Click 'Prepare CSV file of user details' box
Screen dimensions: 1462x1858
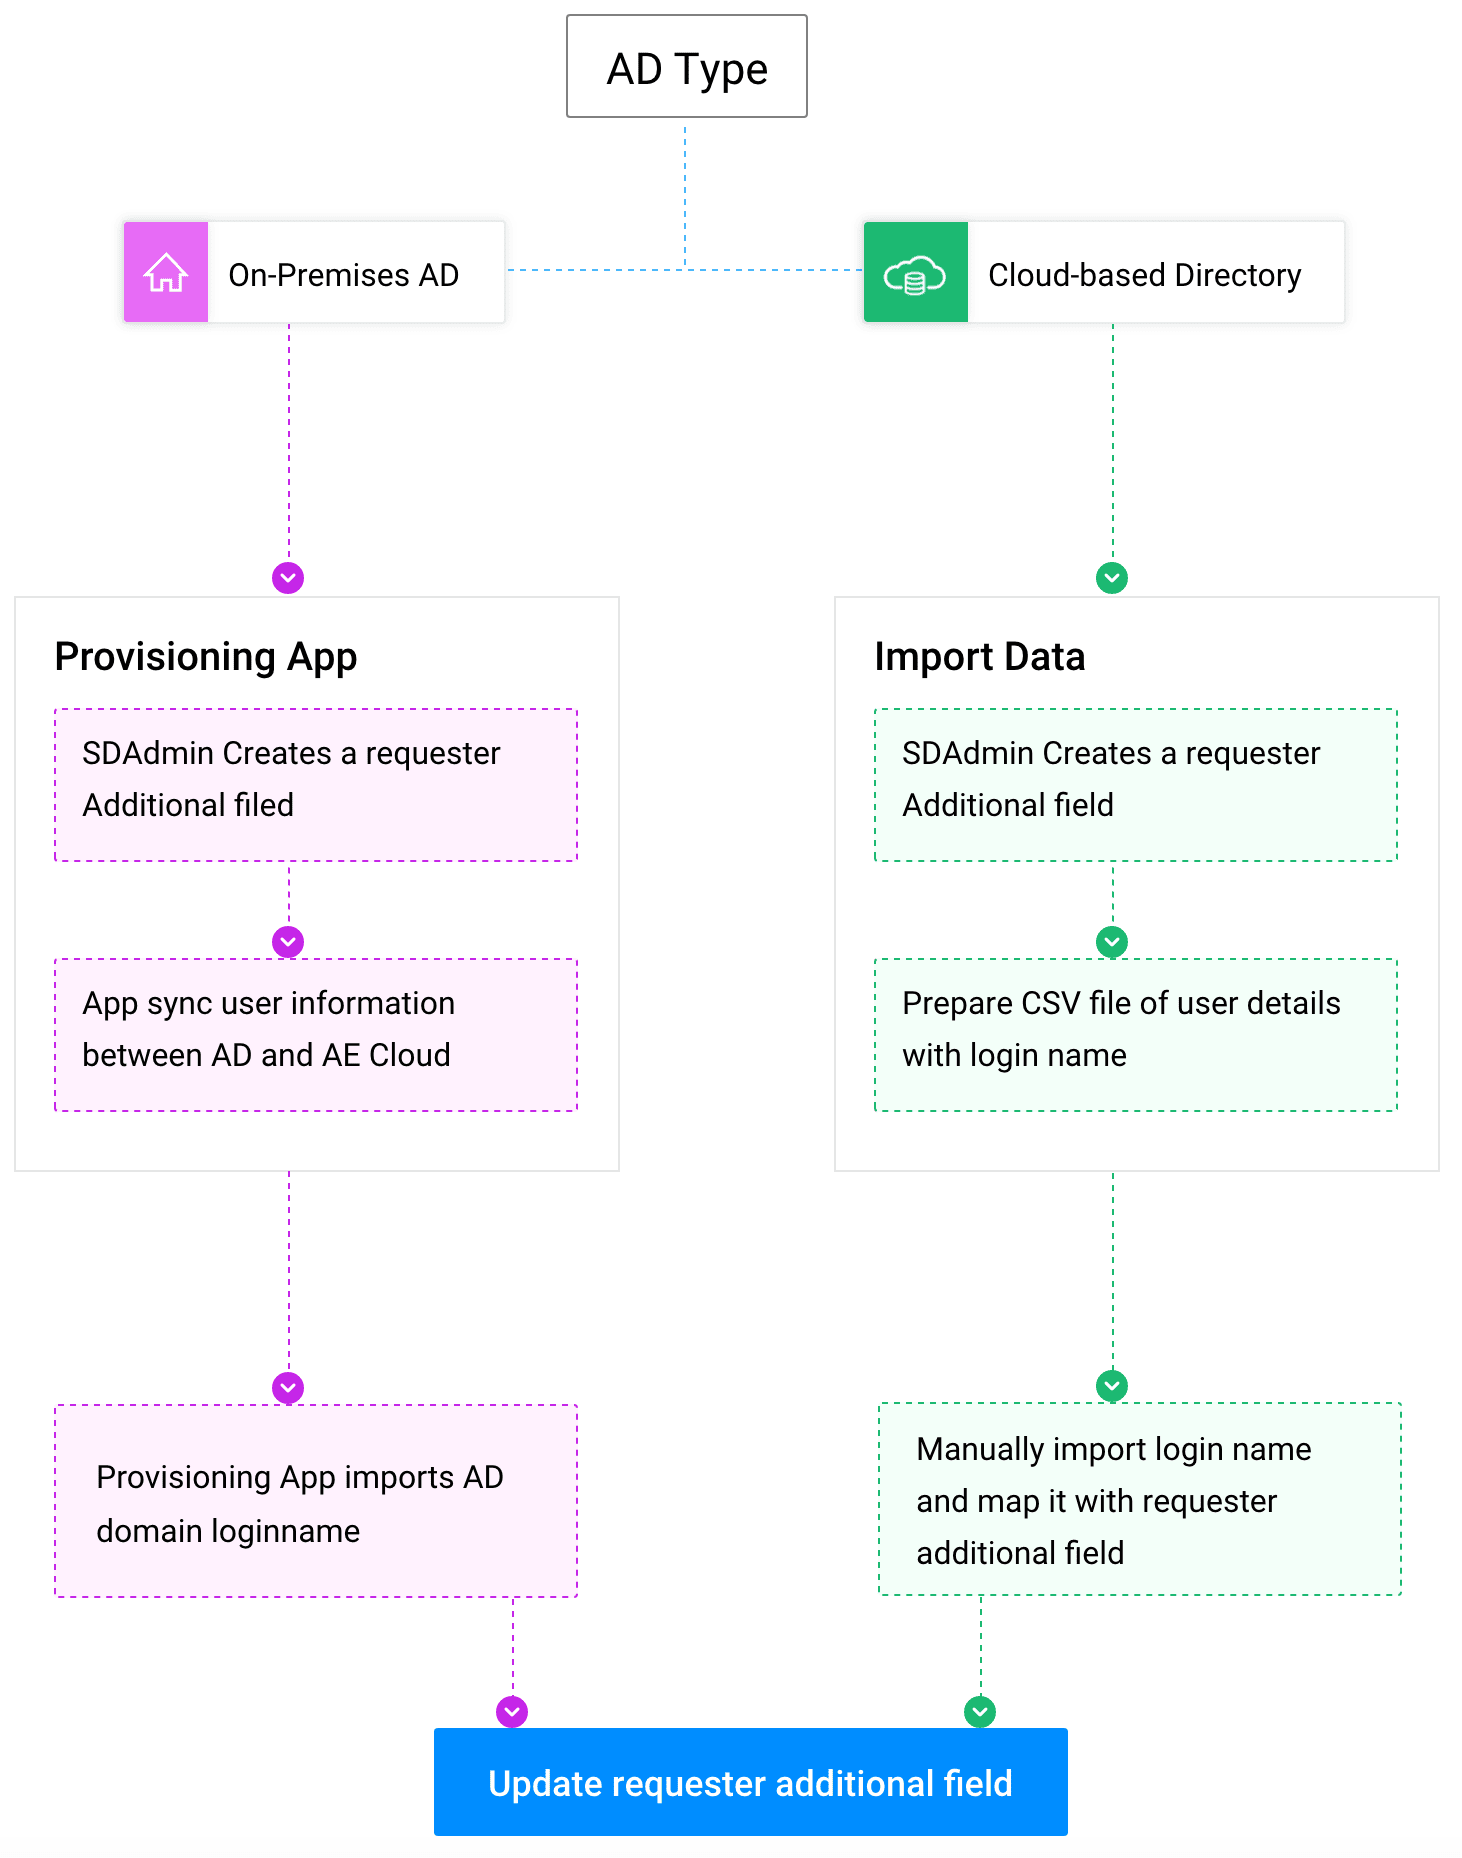(1136, 1035)
